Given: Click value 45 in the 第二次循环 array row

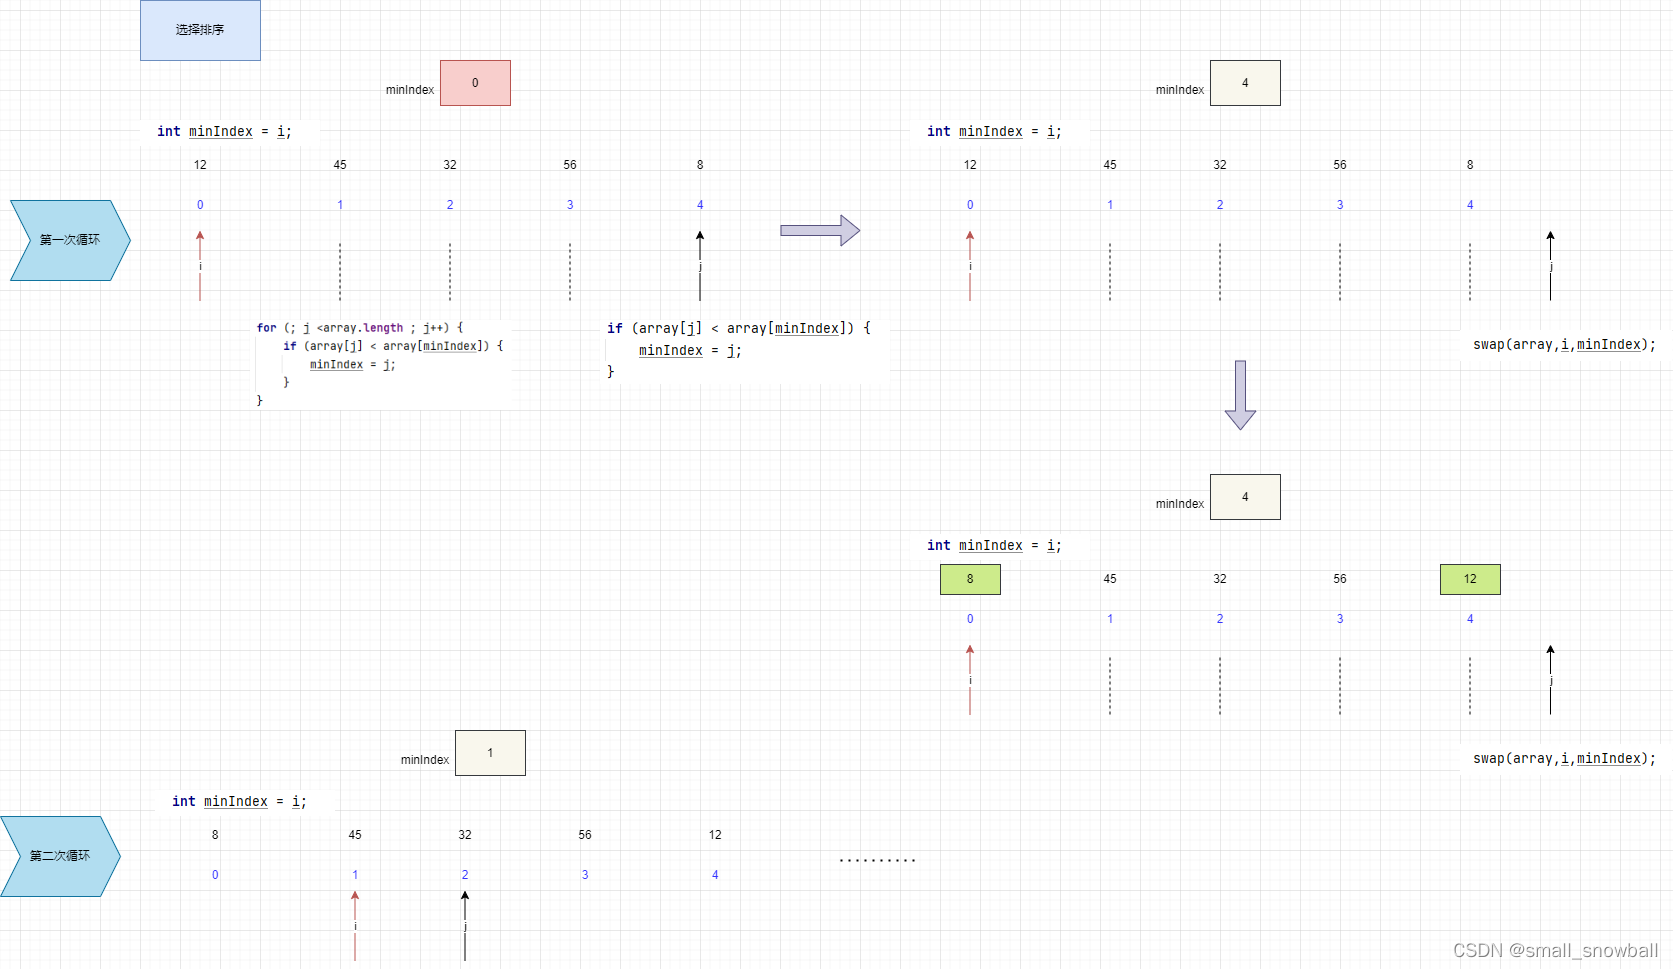Looking at the screenshot, I should click(355, 835).
